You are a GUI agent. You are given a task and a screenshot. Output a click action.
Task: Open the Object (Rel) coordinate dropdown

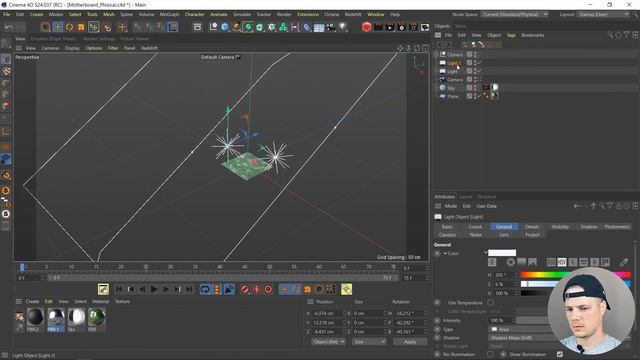pyautogui.click(x=328, y=342)
